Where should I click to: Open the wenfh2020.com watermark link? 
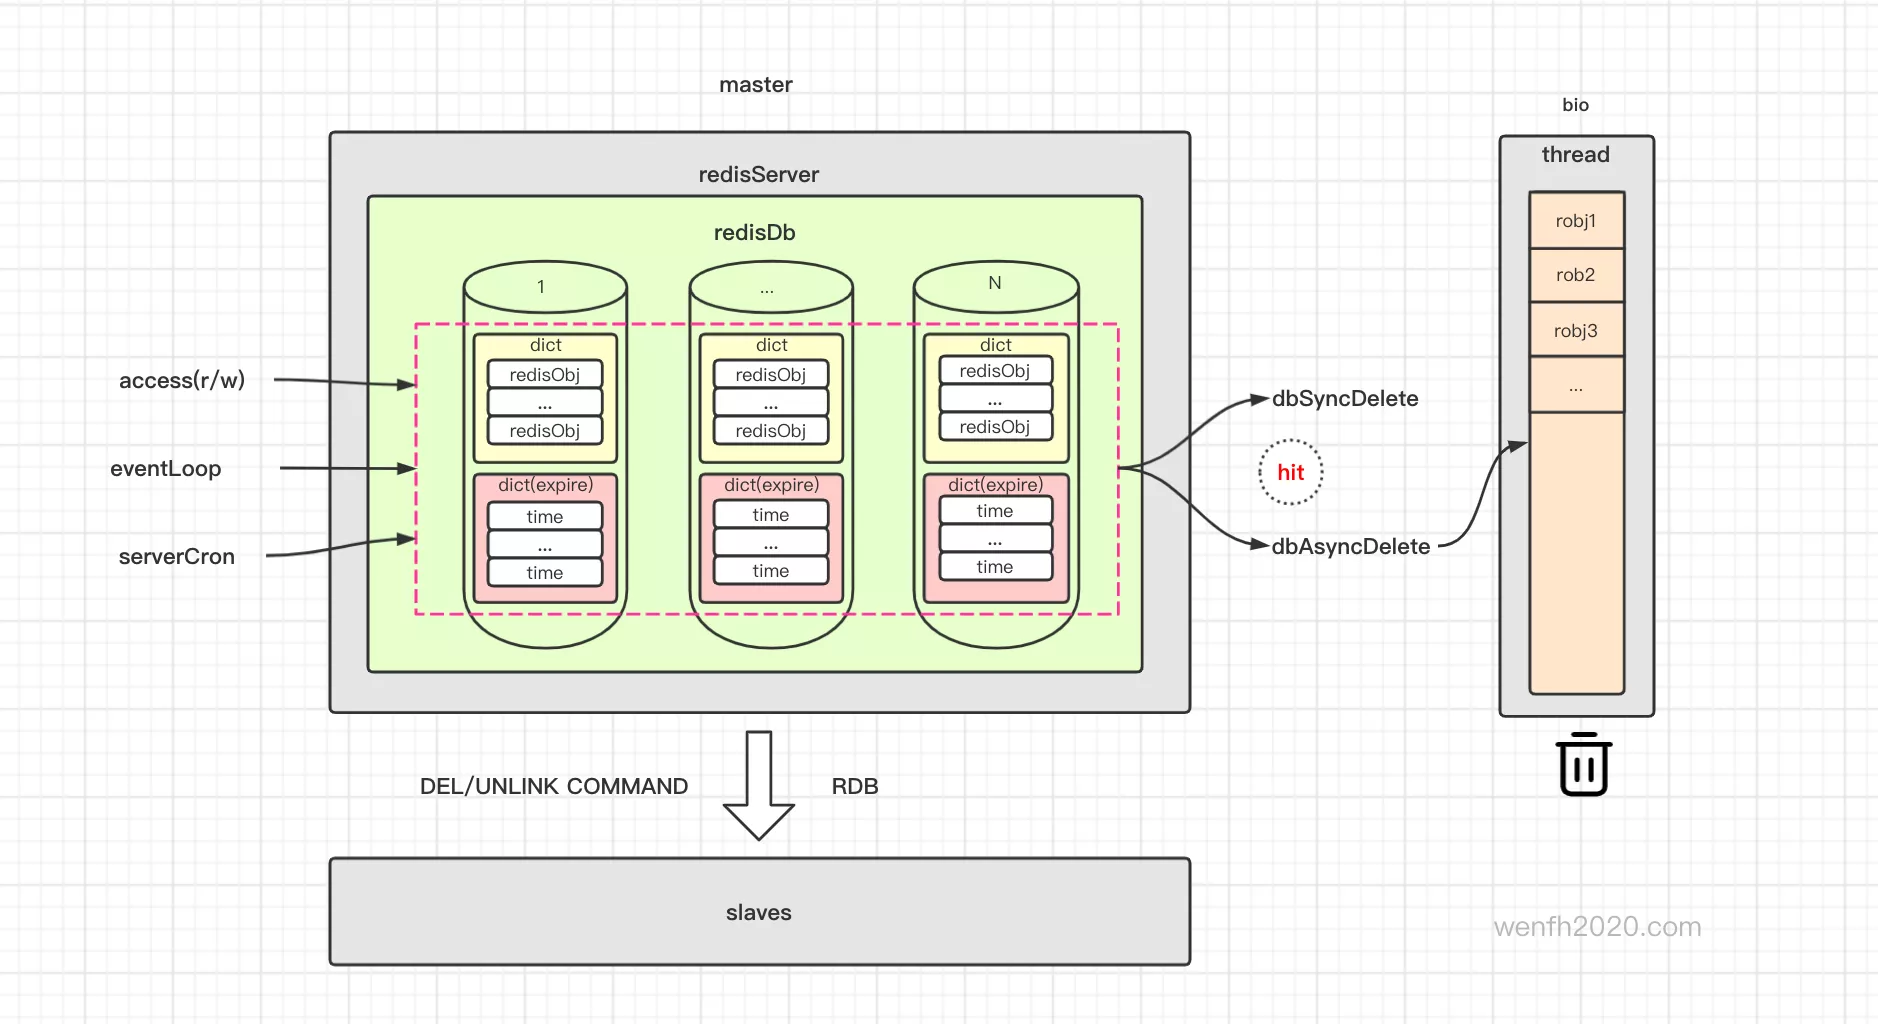1597,927
